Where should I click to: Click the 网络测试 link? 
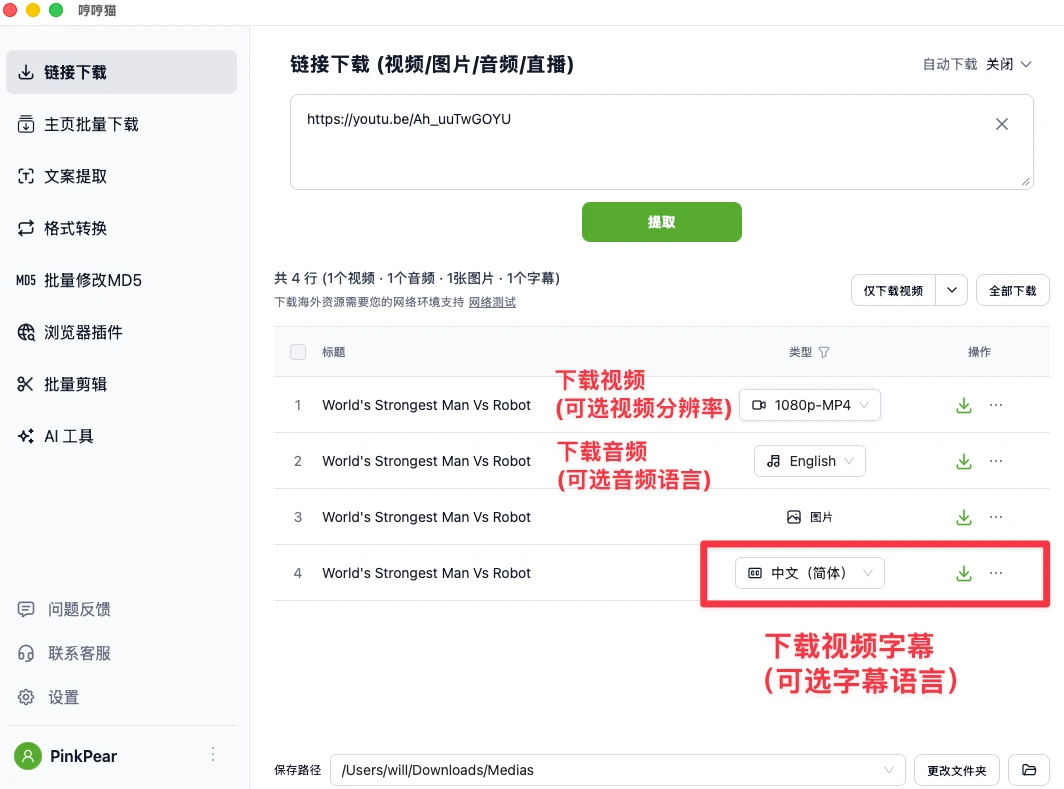(x=492, y=302)
